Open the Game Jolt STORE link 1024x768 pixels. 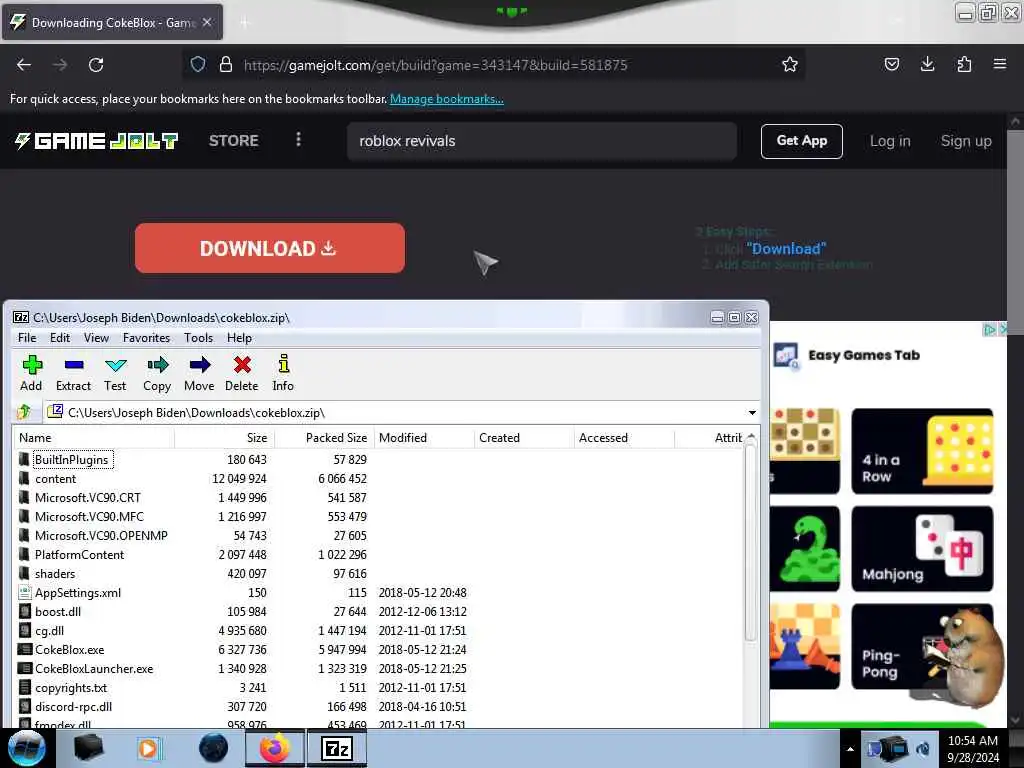234,140
